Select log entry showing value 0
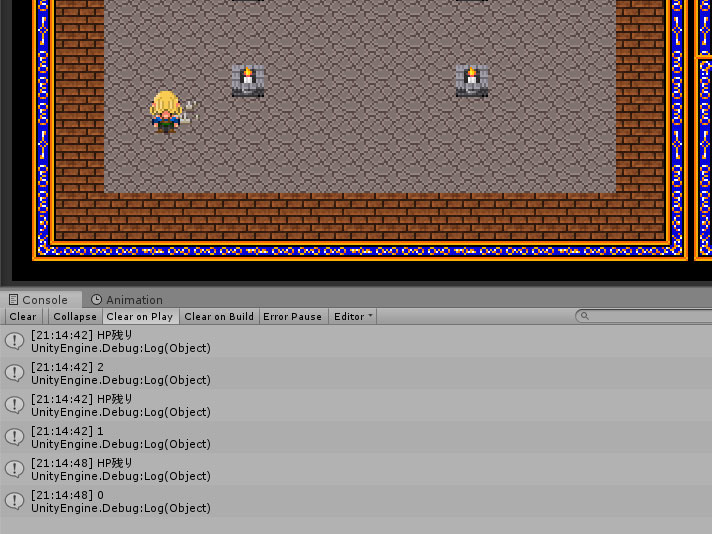This screenshot has width=712, height=534. click(x=356, y=501)
